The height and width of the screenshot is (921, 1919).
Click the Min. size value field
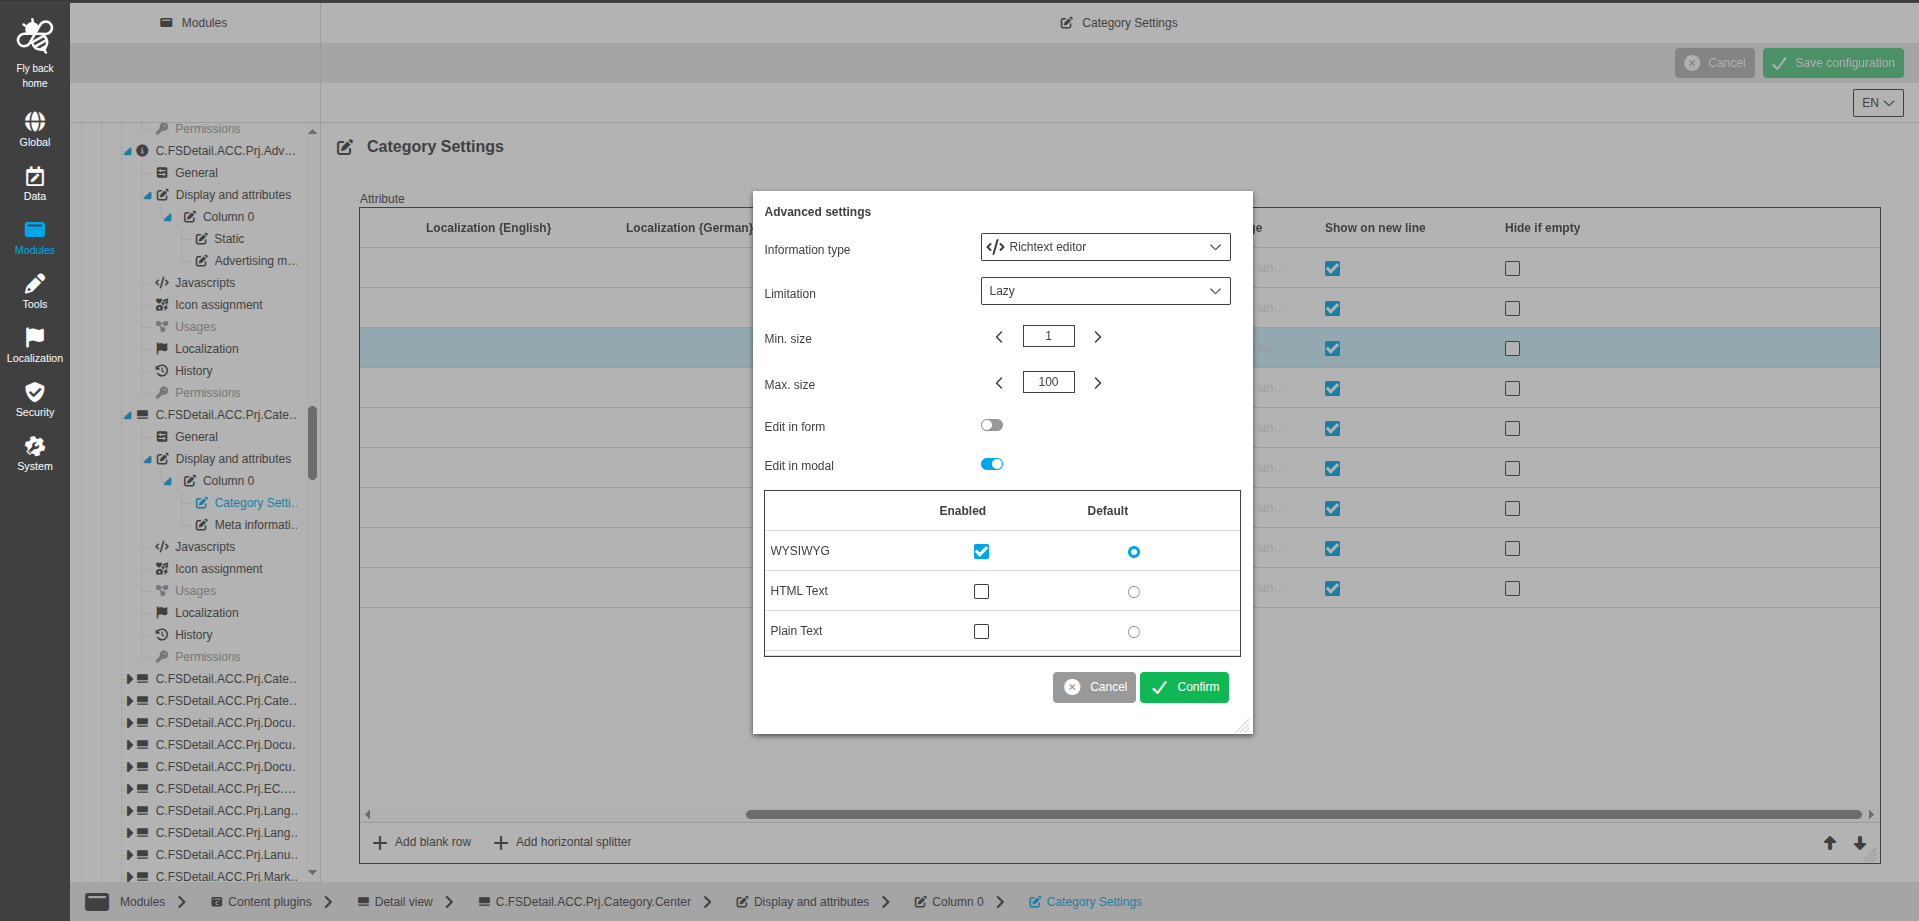pos(1048,336)
